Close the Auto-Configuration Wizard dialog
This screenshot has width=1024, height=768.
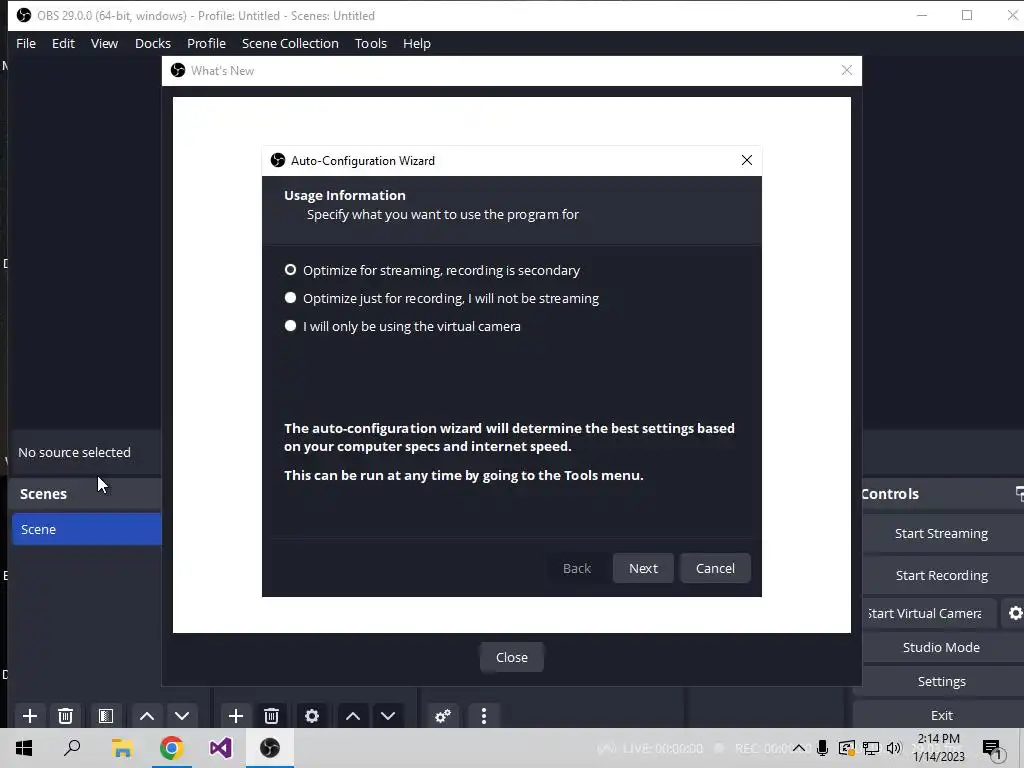coord(747,160)
